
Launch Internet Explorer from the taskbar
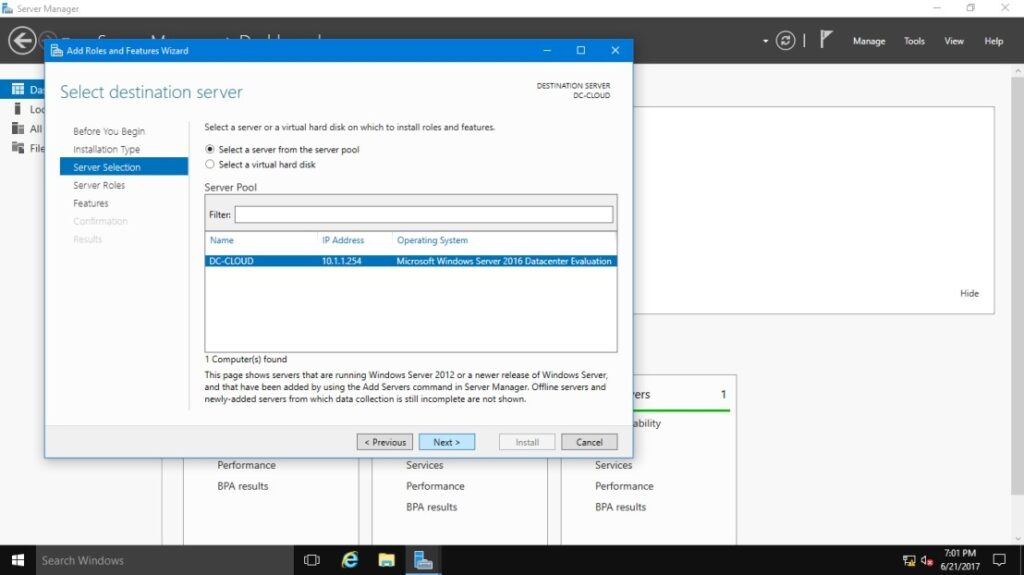[350, 560]
